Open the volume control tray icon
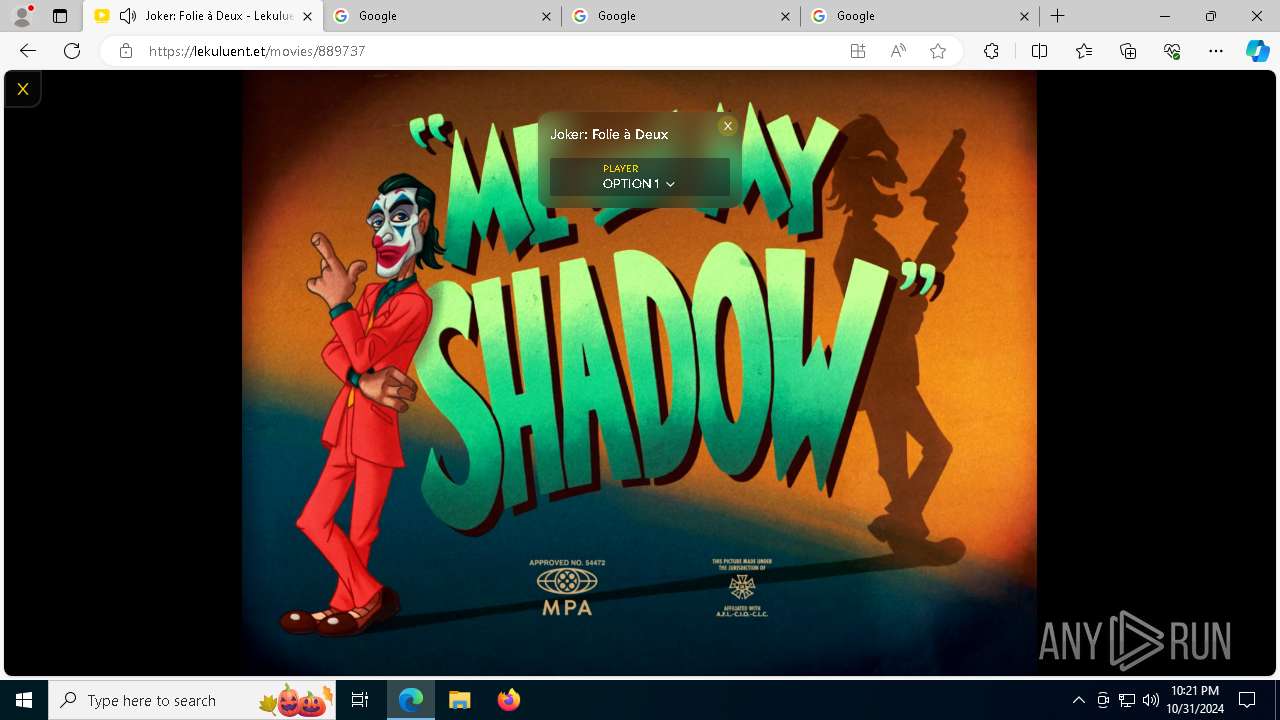The width and height of the screenshot is (1280, 720). (1151, 700)
